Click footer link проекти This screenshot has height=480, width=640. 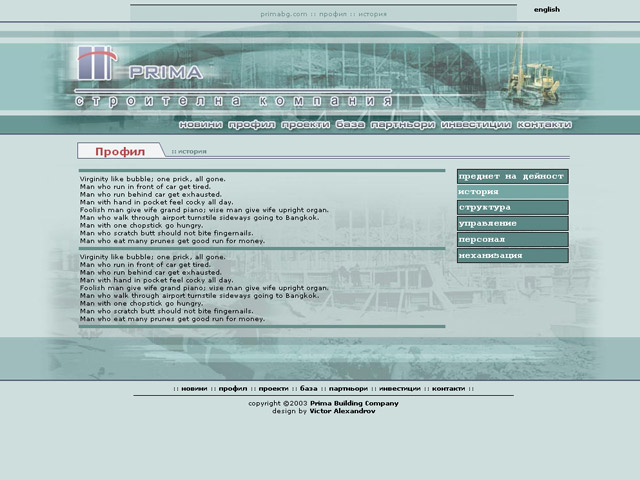click(x=273, y=389)
